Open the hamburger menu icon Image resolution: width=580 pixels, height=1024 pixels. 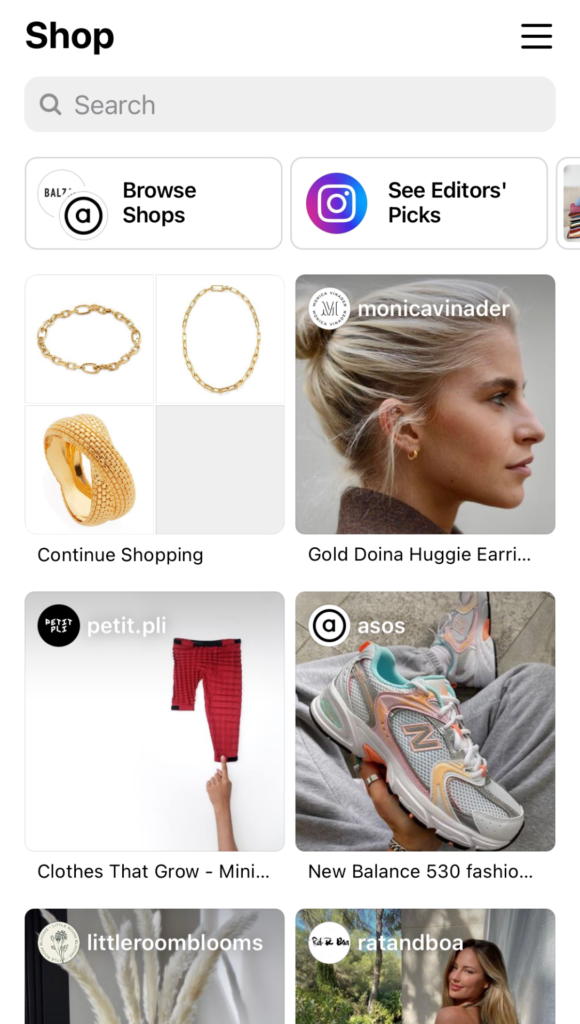pos(536,36)
